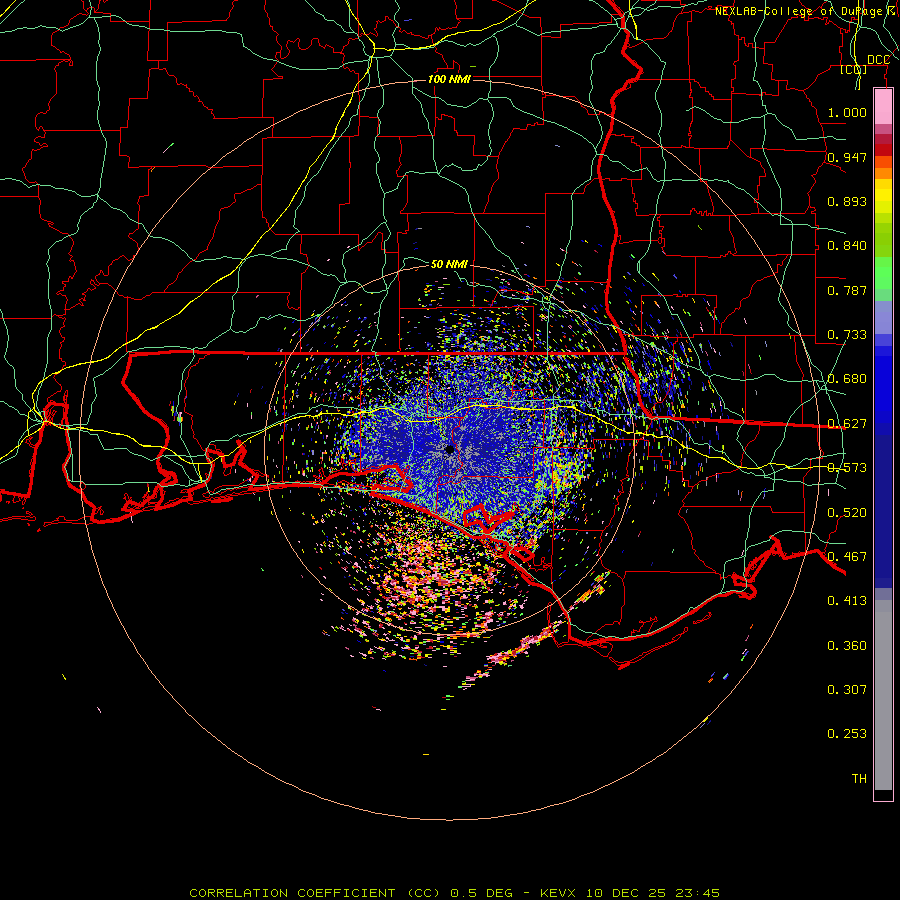Click the 0.947 value on the color scale
Image resolution: width=900 pixels, height=900 pixels.
847,157
